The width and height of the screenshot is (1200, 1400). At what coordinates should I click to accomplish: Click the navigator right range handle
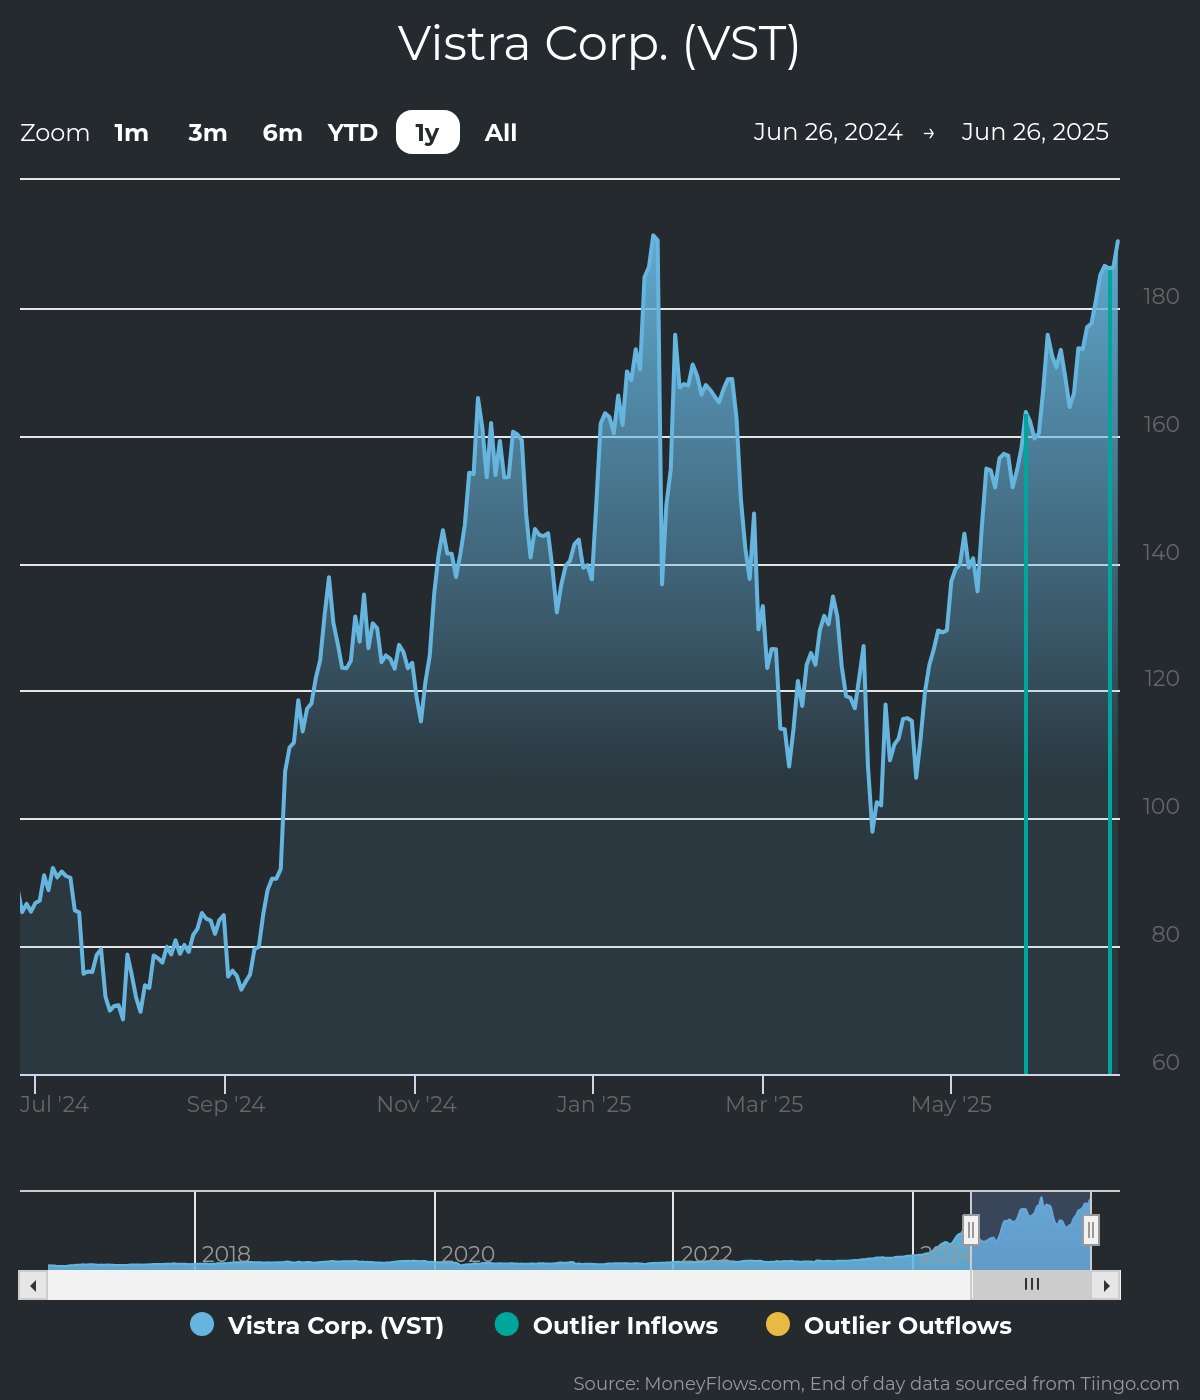[1091, 1230]
